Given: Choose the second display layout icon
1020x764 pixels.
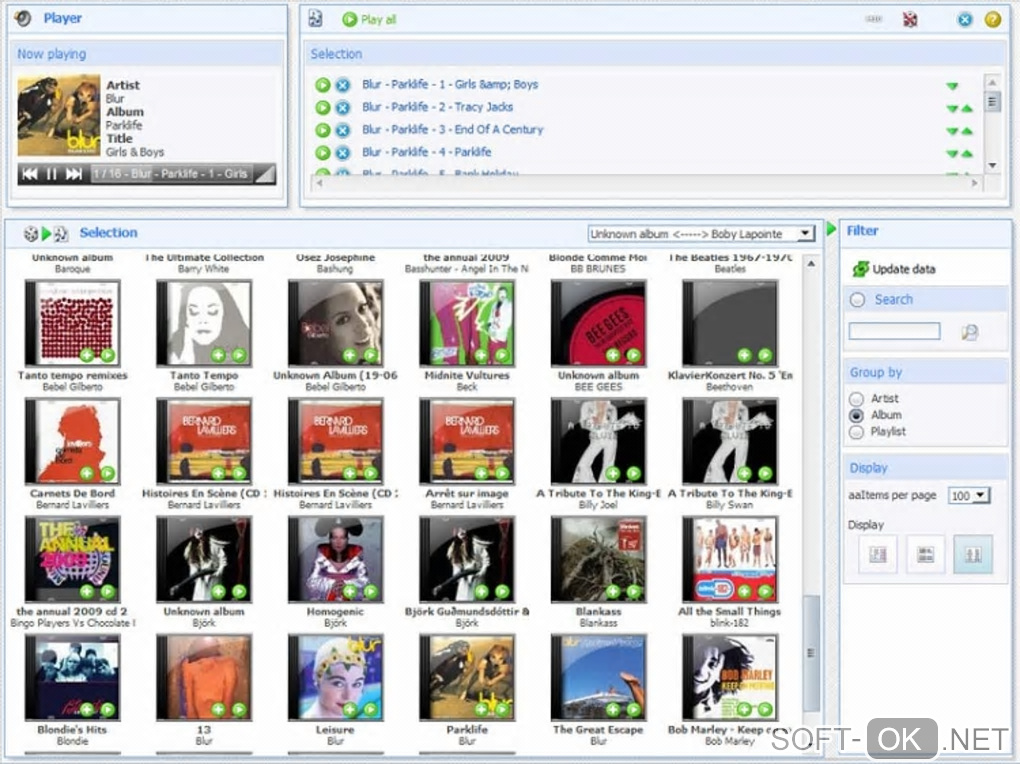Looking at the screenshot, I should click(x=925, y=554).
